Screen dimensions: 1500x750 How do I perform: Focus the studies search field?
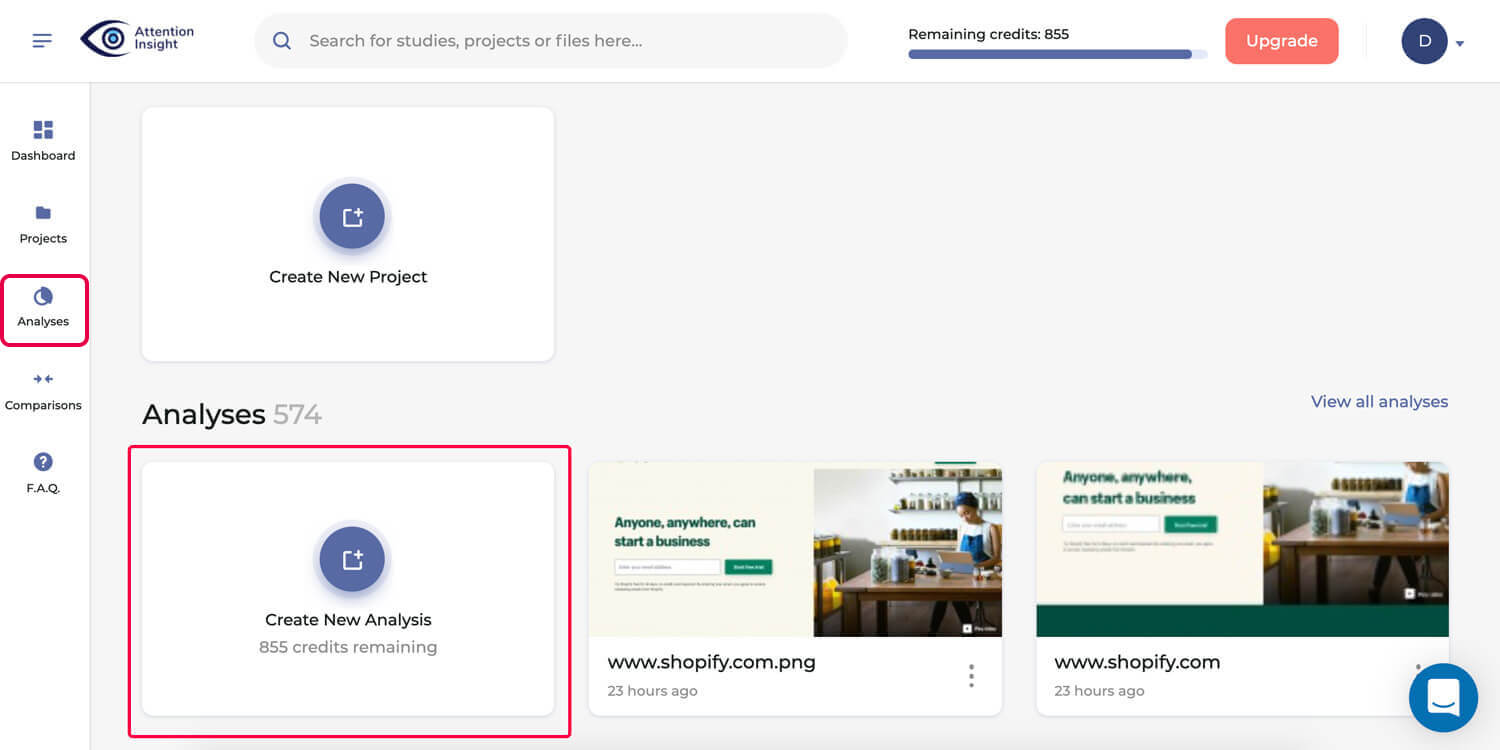(x=551, y=41)
